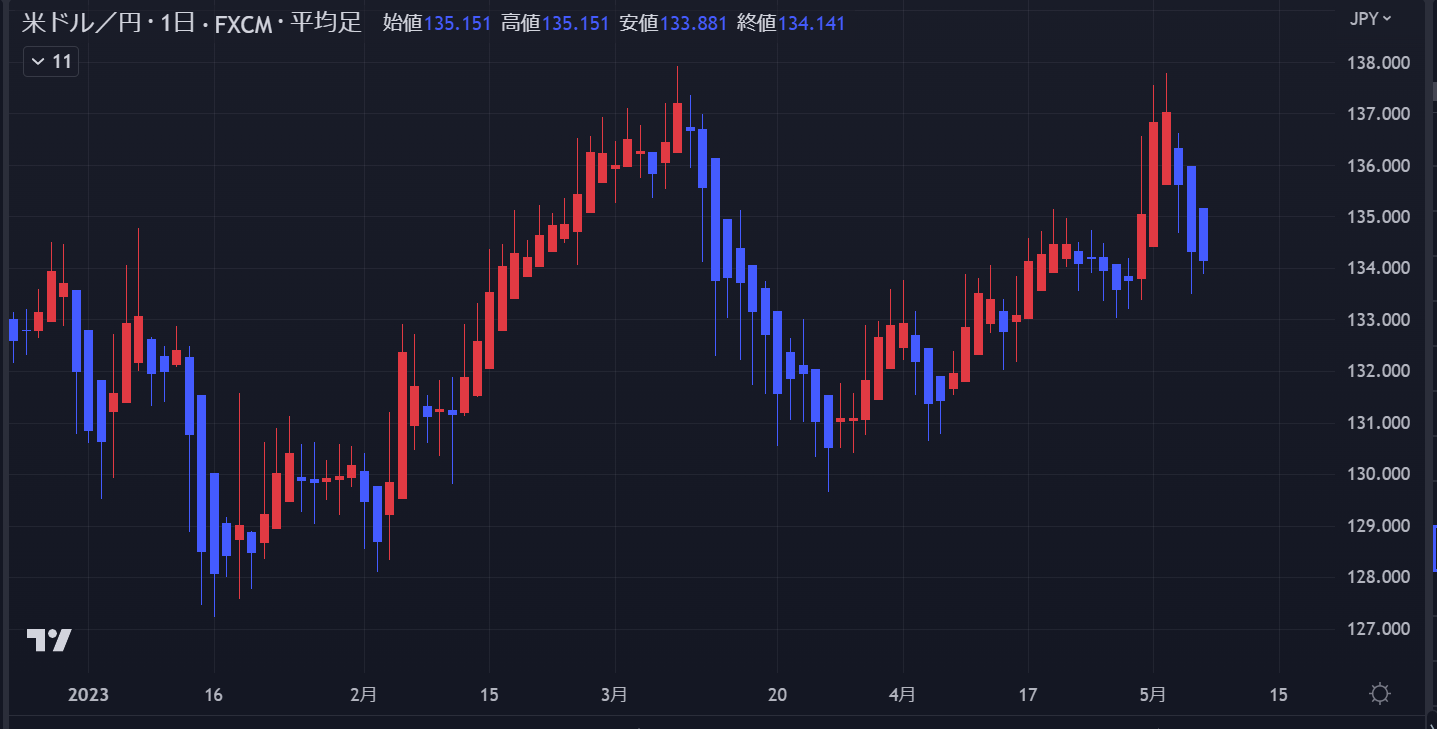The height and width of the screenshot is (729, 1437).
Task: Select the 平均足 chart type label
Action: 326,23
